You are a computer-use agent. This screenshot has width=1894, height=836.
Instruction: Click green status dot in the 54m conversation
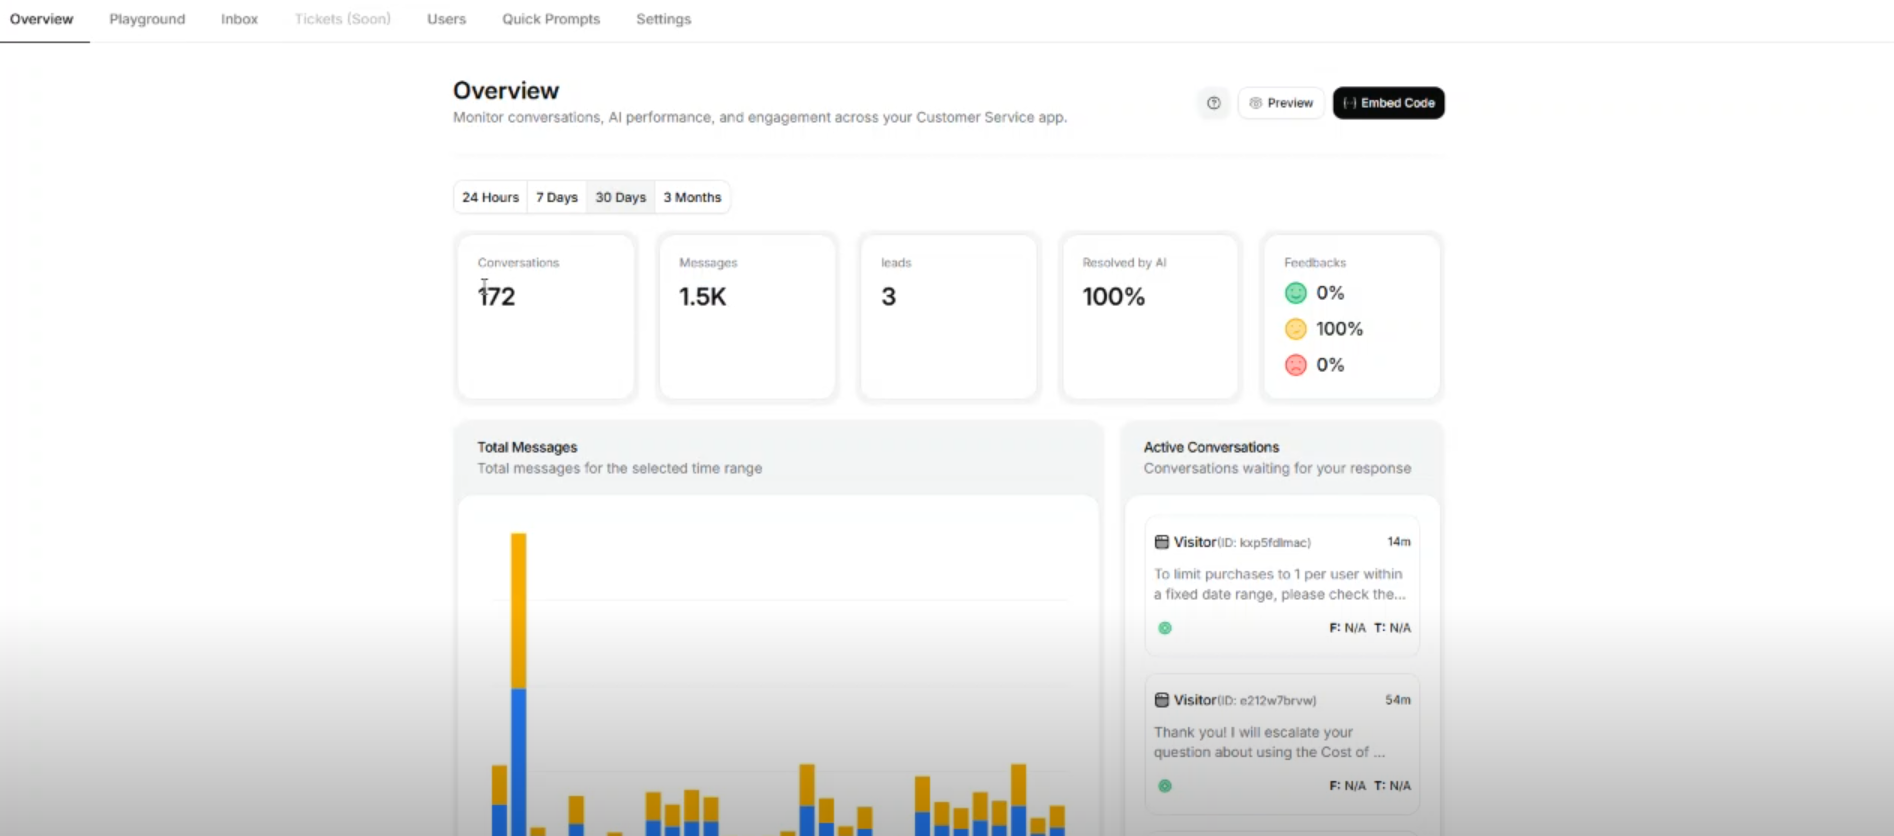1165,786
